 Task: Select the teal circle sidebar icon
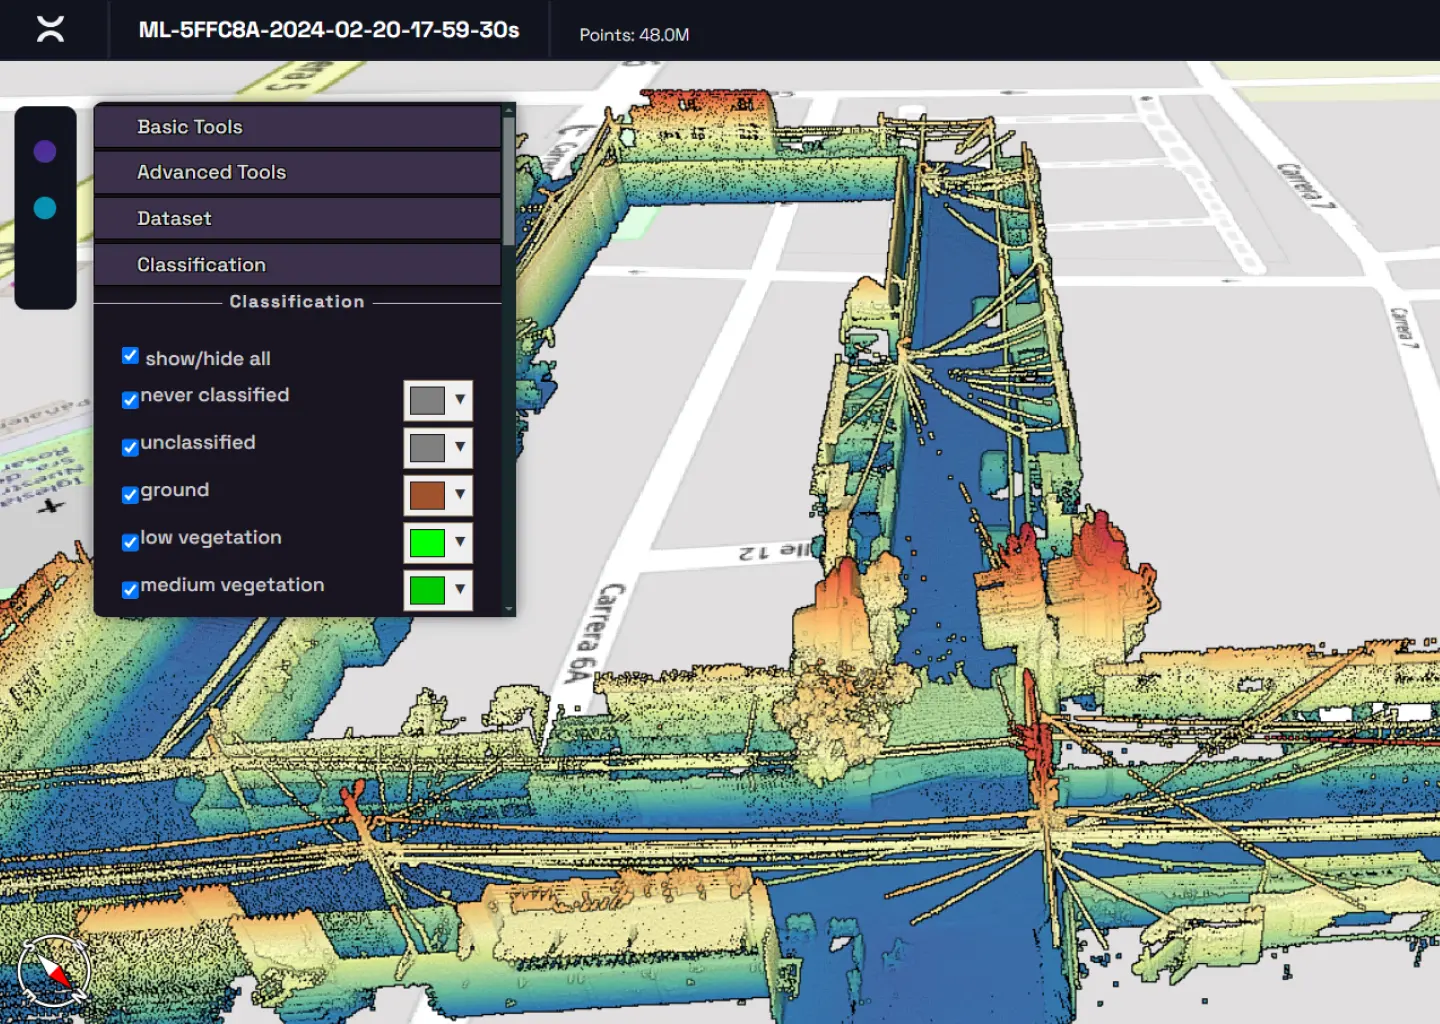pos(45,208)
